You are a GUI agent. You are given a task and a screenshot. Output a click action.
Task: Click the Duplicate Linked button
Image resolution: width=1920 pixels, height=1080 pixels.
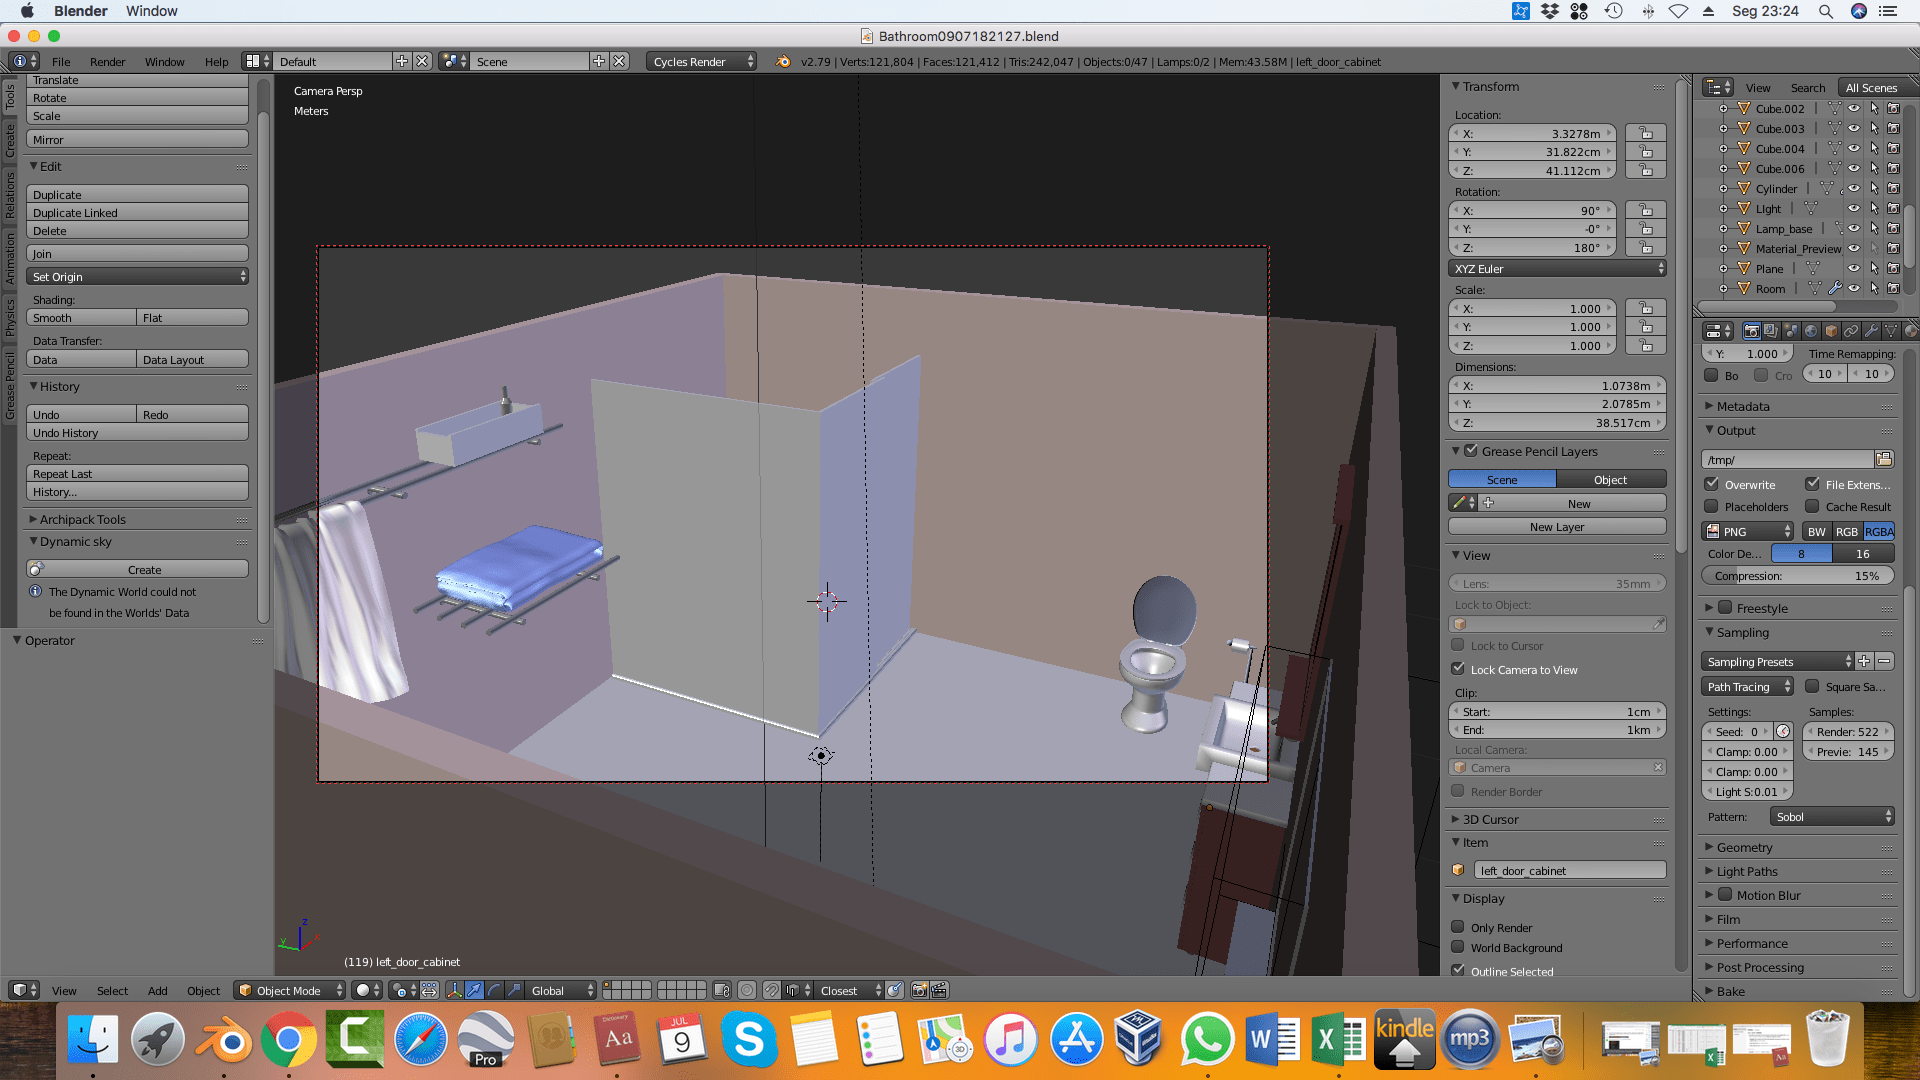point(137,213)
